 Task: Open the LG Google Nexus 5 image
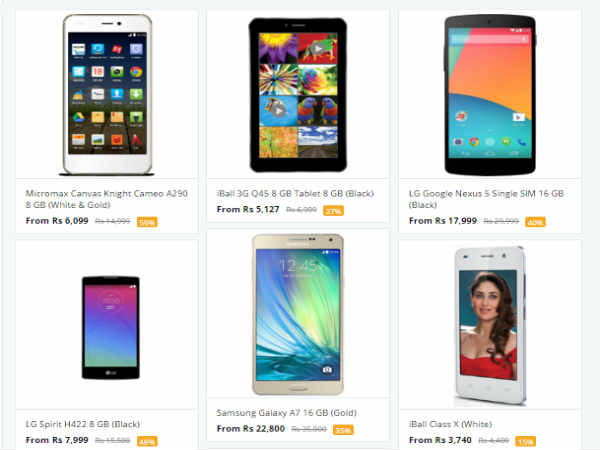(490, 95)
